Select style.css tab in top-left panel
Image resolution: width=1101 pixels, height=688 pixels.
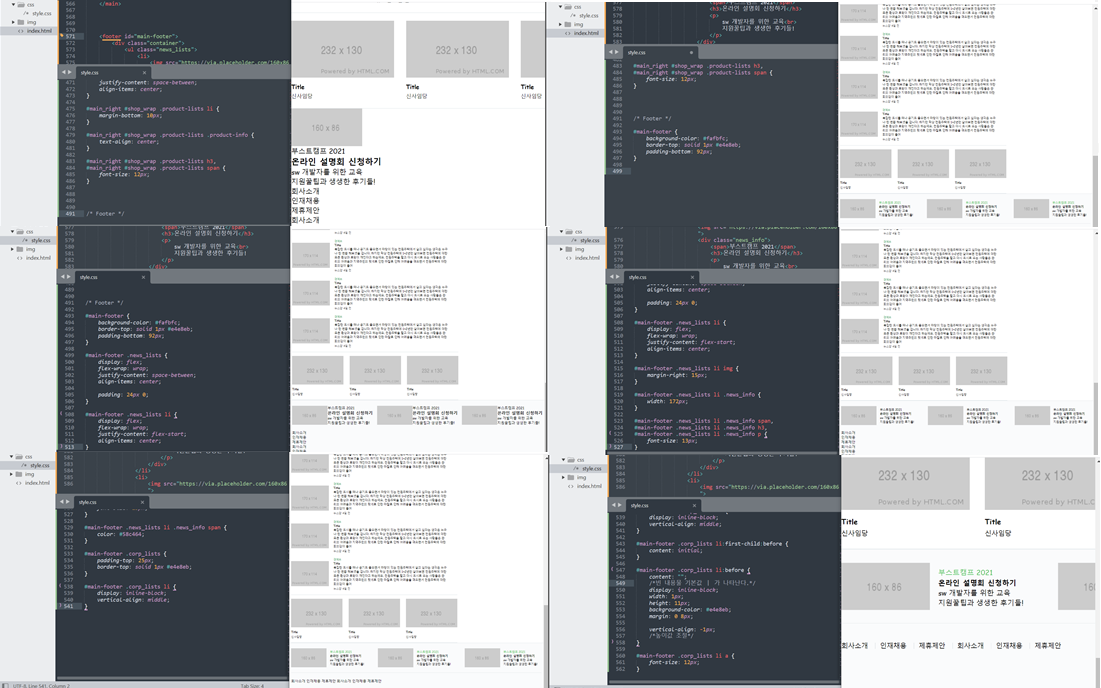click(113, 72)
